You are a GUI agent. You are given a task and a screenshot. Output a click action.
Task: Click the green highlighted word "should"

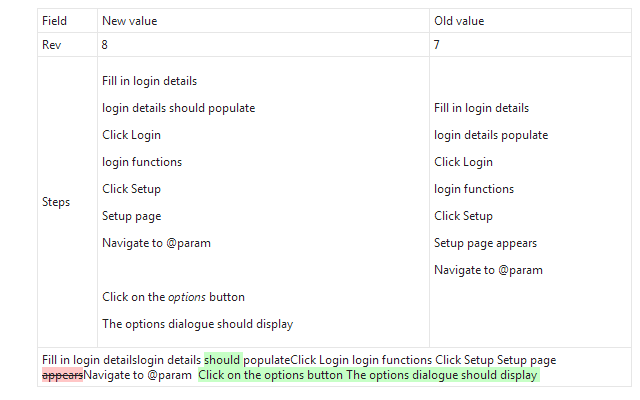223,360
